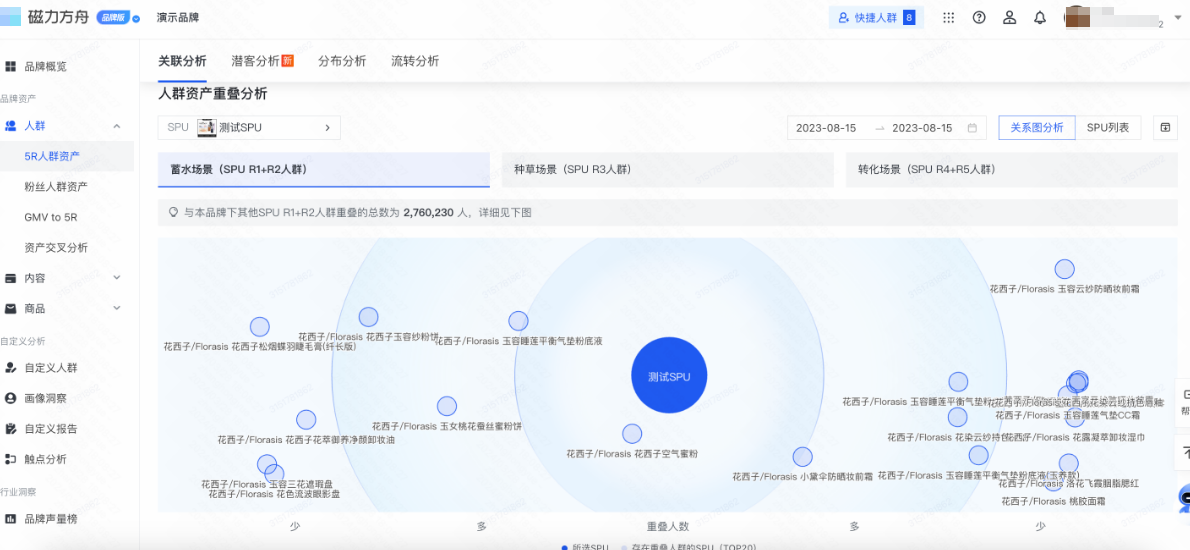Expand the 商品 menu chevron
The width and height of the screenshot is (1190, 550).
(117, 308)
